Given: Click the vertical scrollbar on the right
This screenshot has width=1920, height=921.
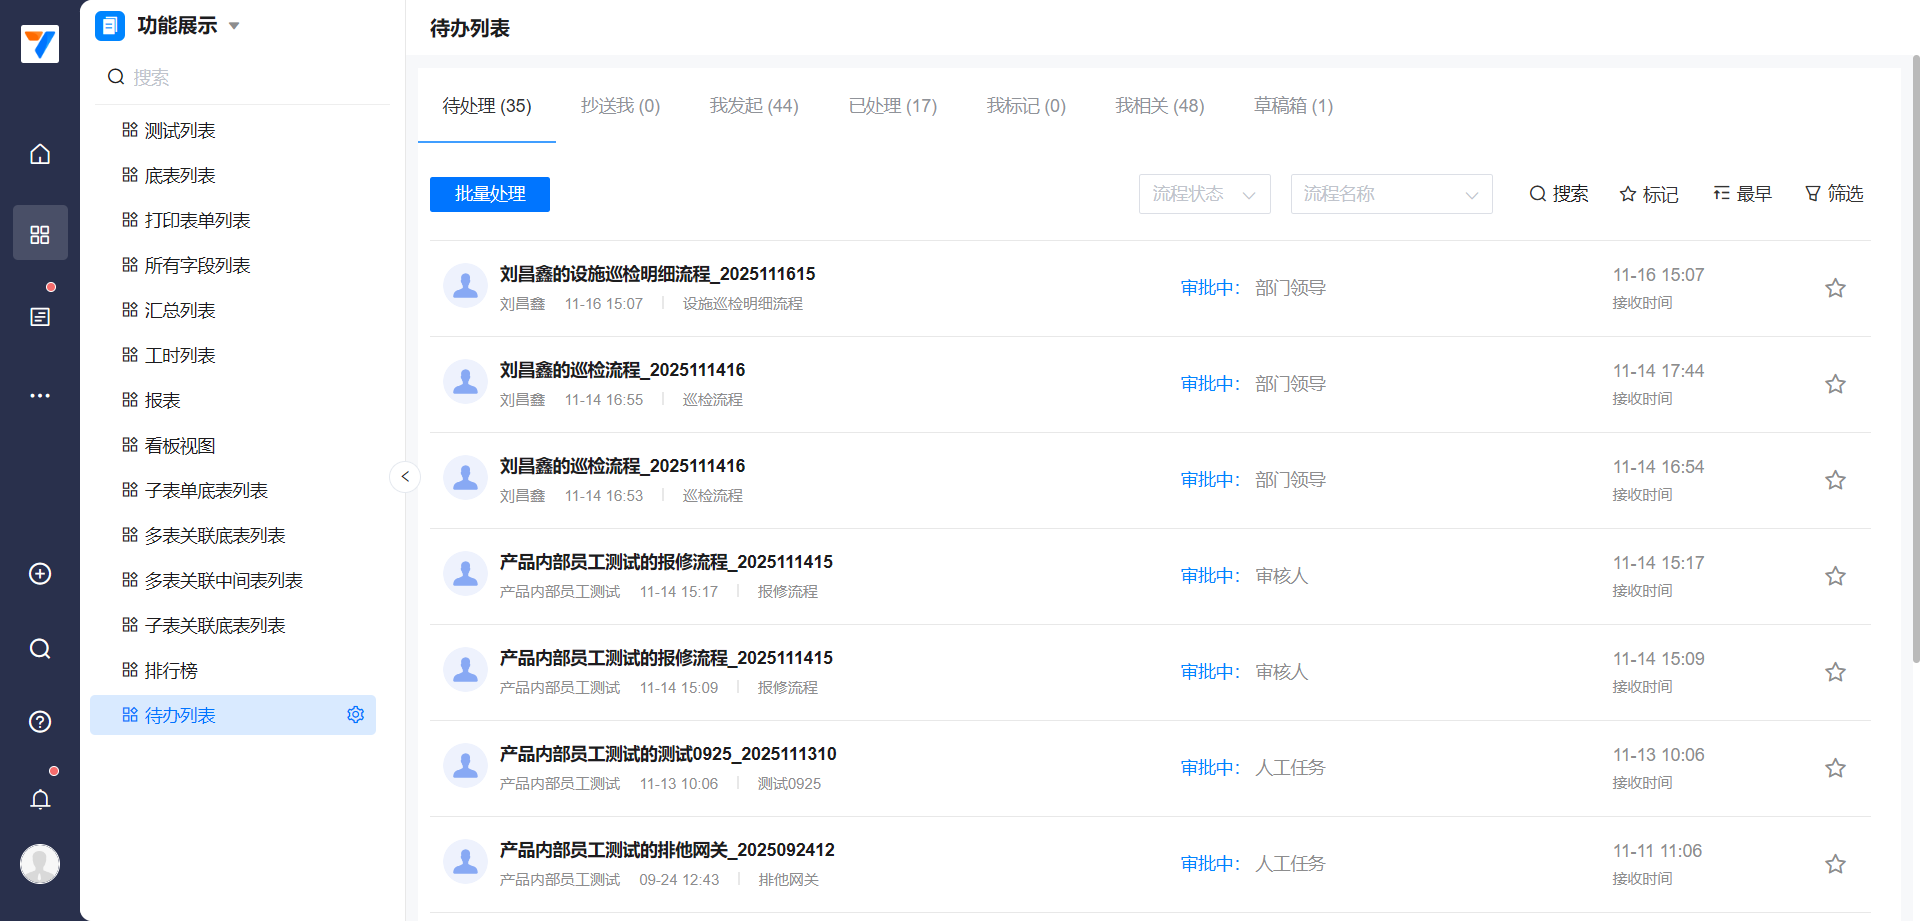Looking at the screenshot, I should pyautogui.click(x=1915, y=360).
